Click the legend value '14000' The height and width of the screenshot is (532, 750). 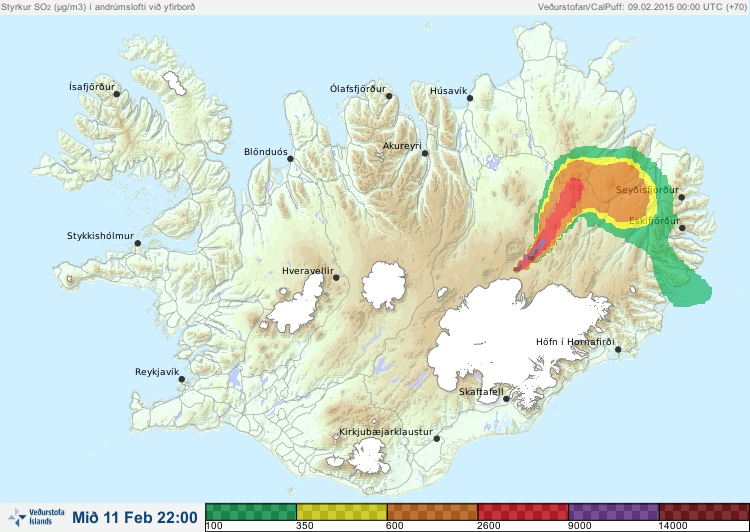(673, 526)
